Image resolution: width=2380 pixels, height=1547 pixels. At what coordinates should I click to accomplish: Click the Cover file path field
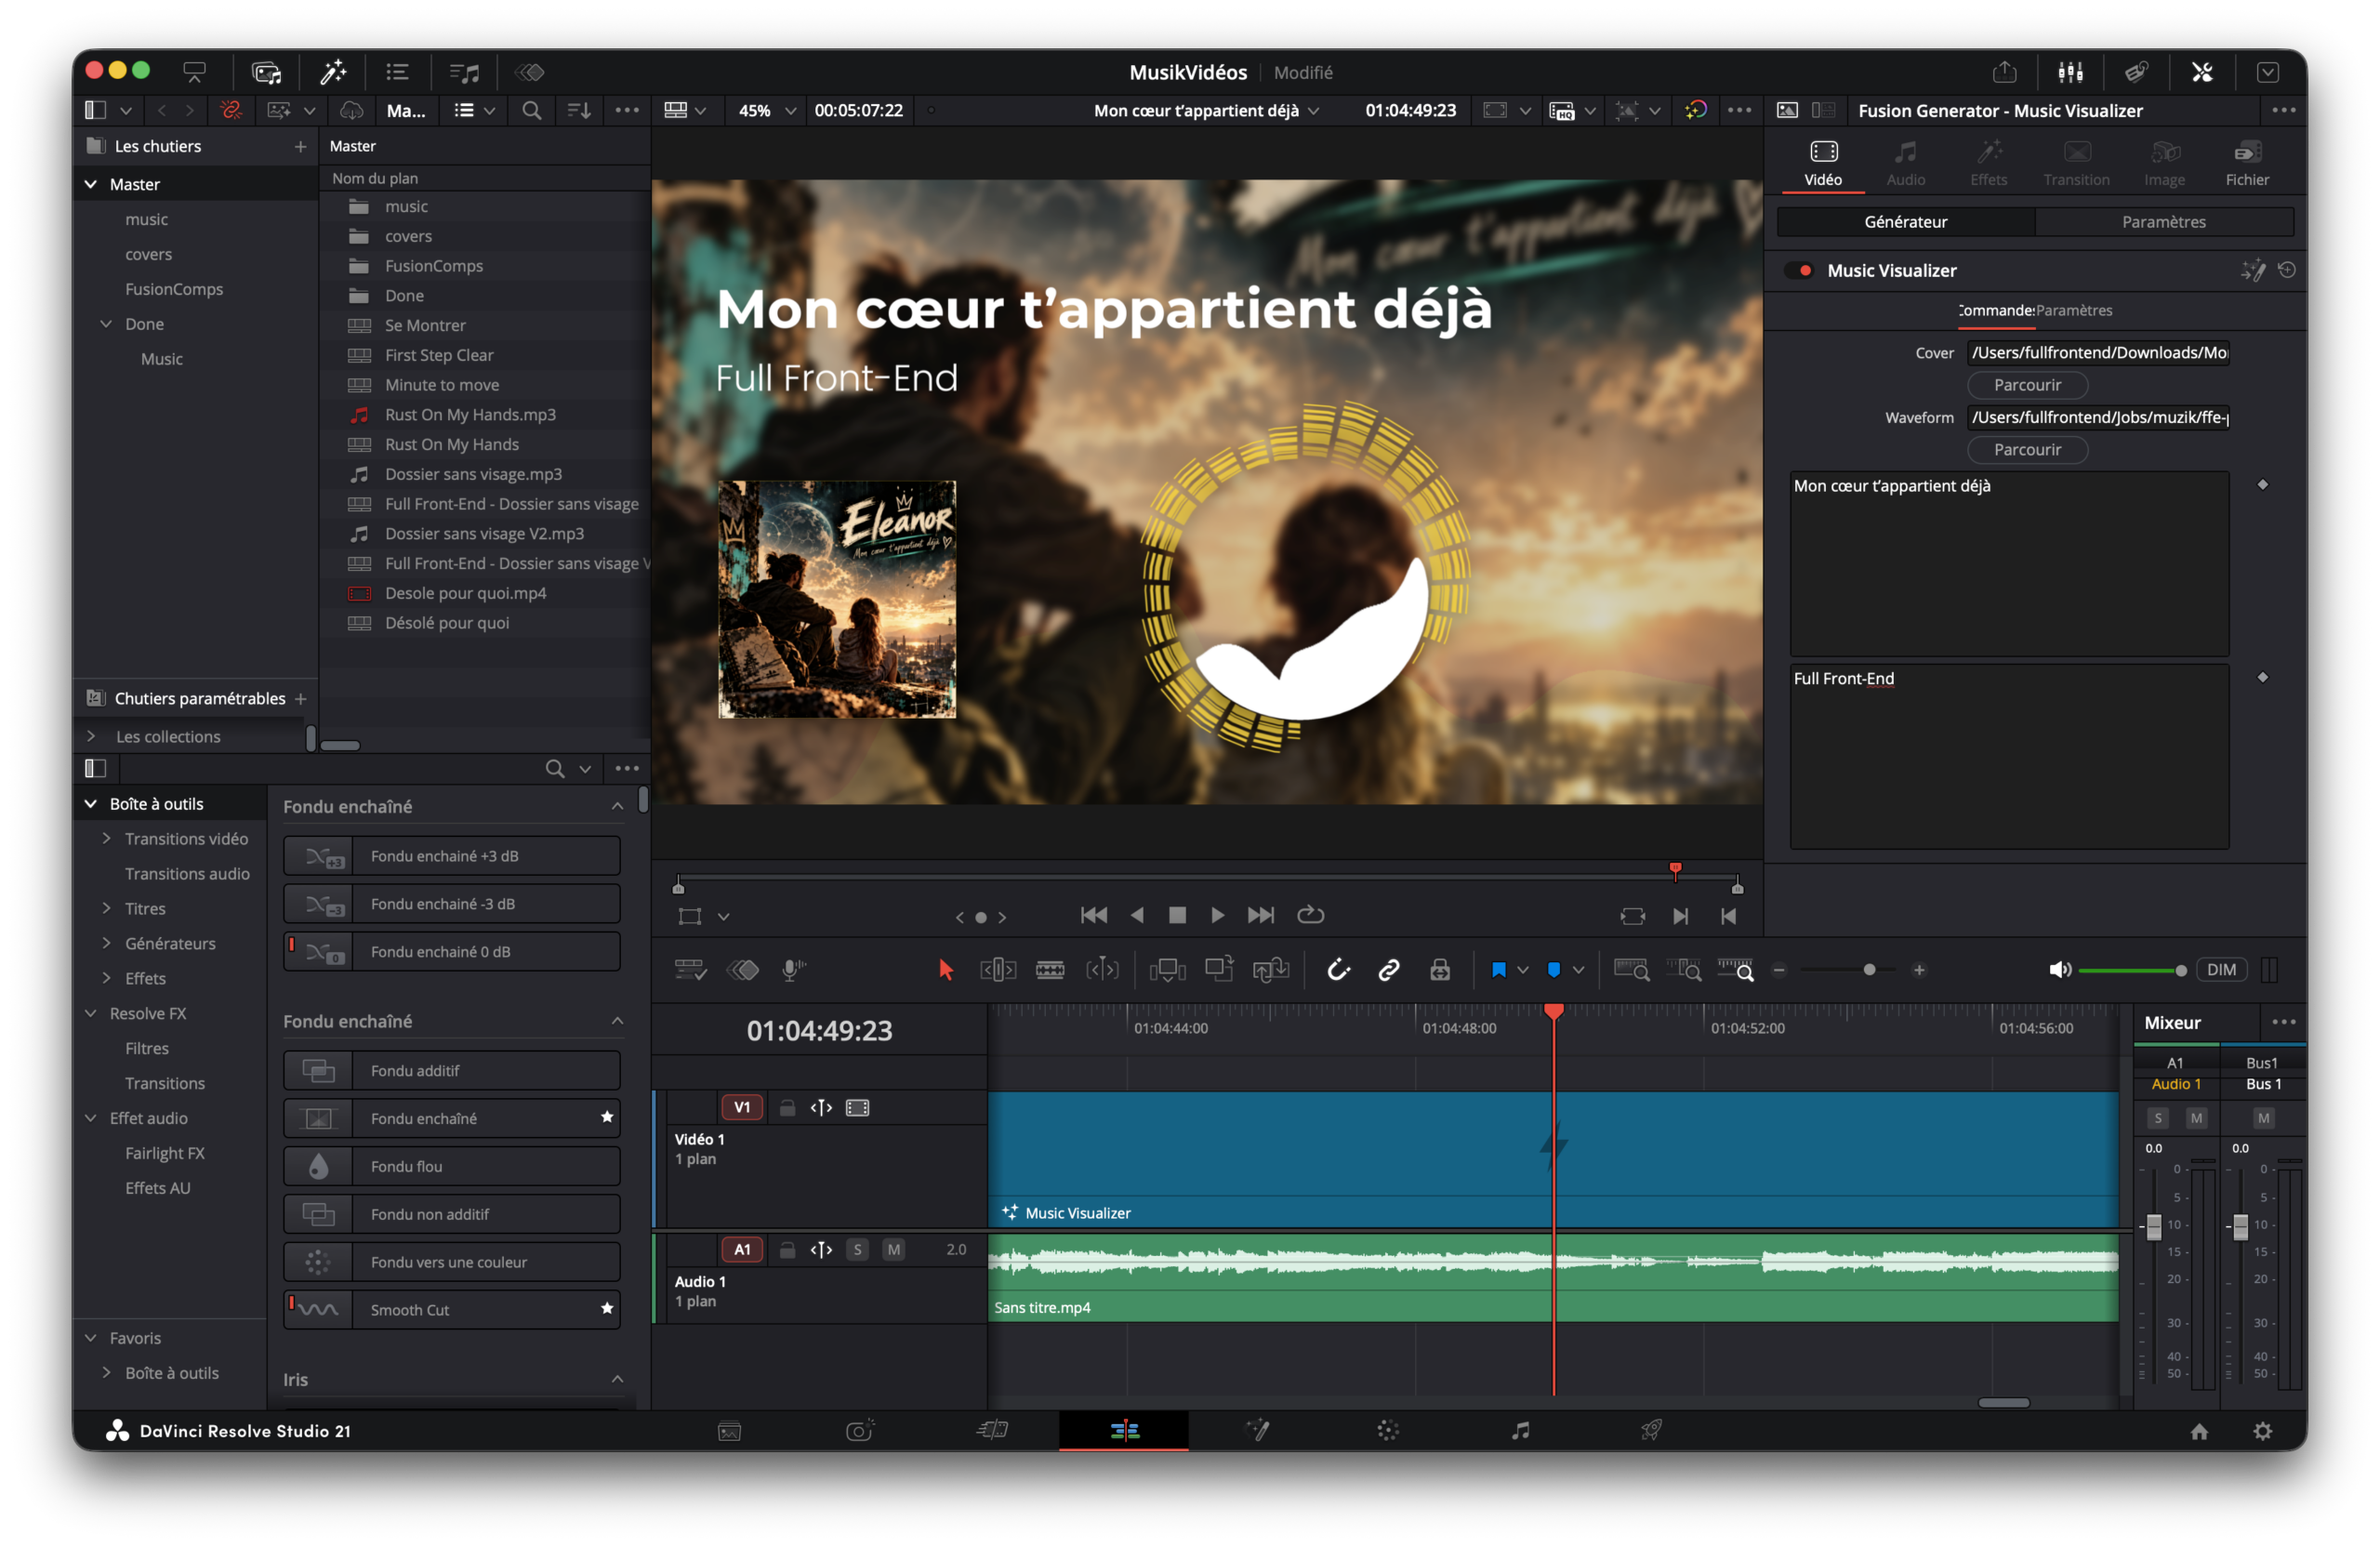tap(2098, 352)
